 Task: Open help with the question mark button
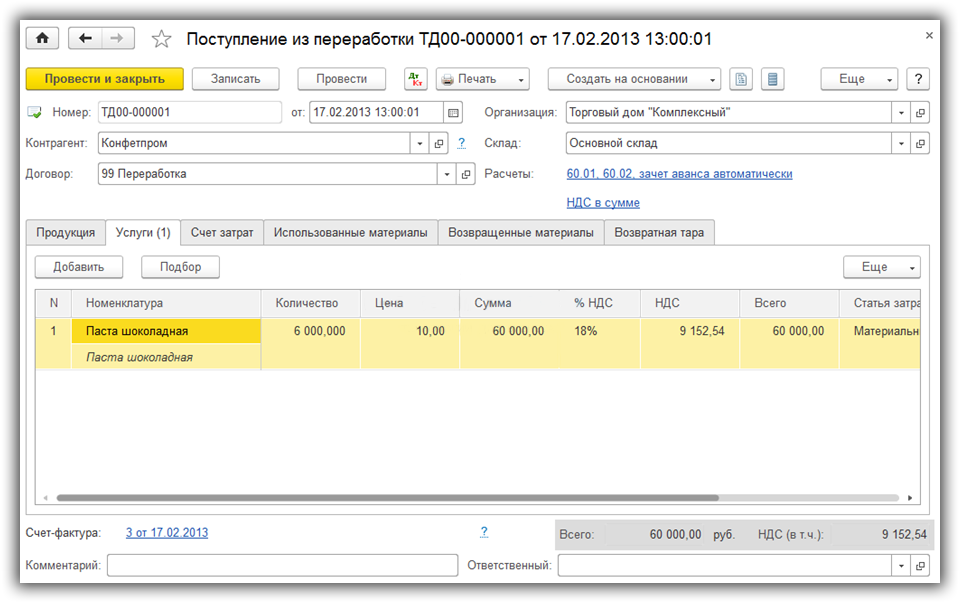coord(918,79)
